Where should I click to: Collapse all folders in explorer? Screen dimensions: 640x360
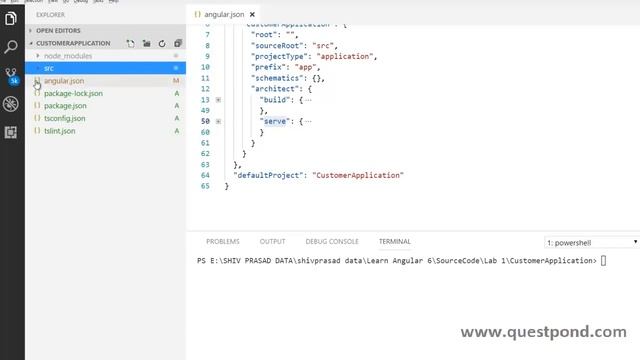pyautogui.click(x=178, y=43)
